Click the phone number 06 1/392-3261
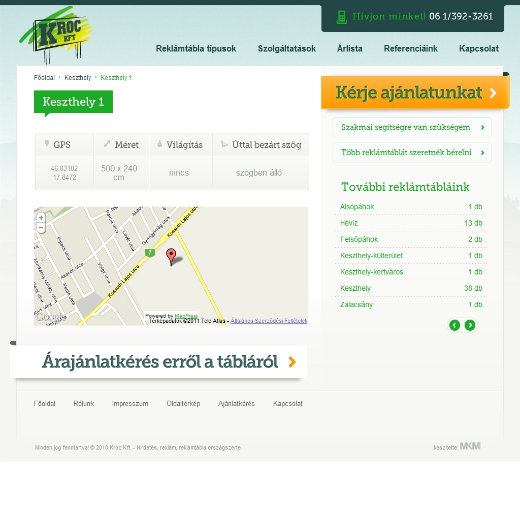The width and height of the screenshot is (520, 520). [x=461, y=16]
